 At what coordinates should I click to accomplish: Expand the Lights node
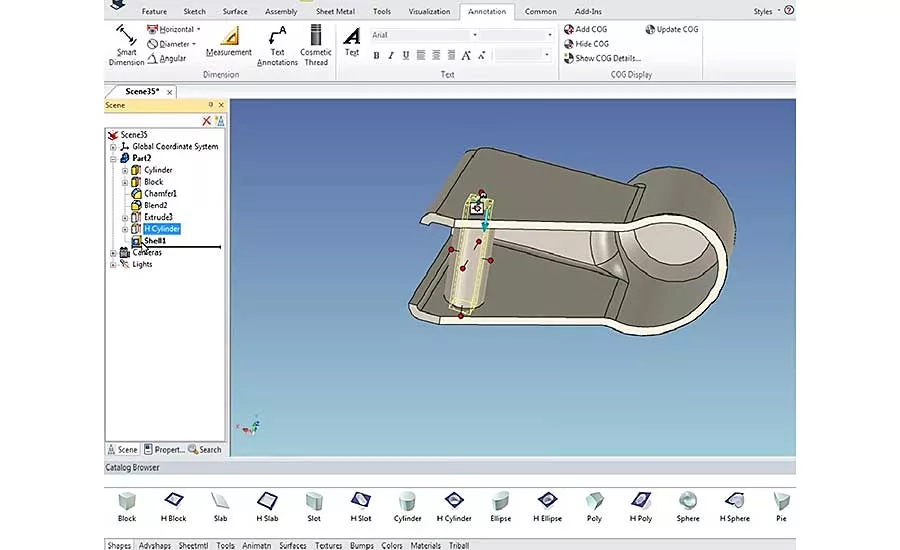113,265
